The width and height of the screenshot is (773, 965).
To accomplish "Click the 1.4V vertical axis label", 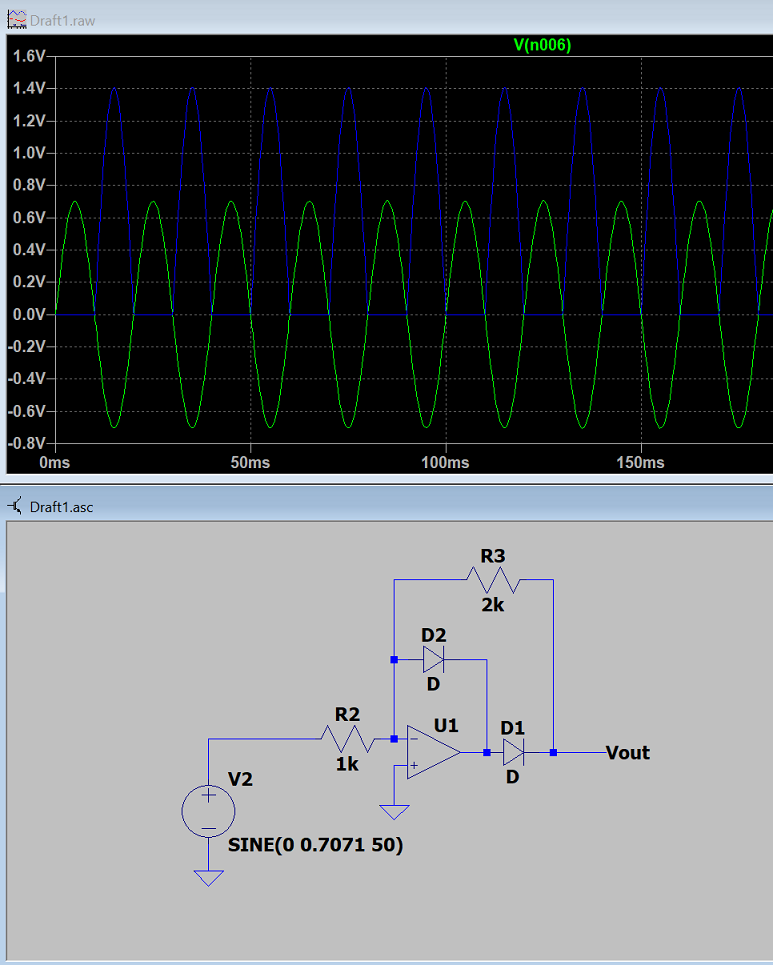I will tap(29, 88).
